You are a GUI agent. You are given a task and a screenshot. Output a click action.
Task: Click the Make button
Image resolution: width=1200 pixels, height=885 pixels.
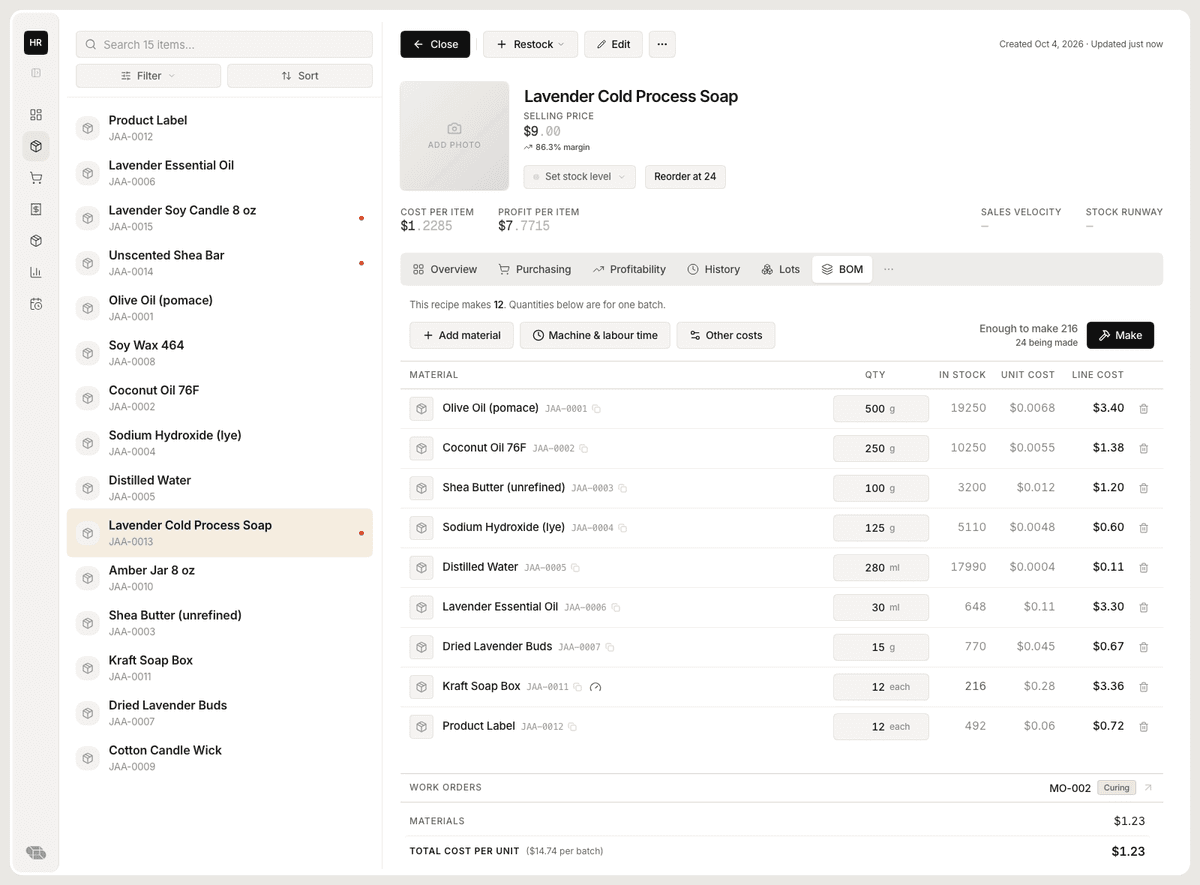coord(1120,335)
